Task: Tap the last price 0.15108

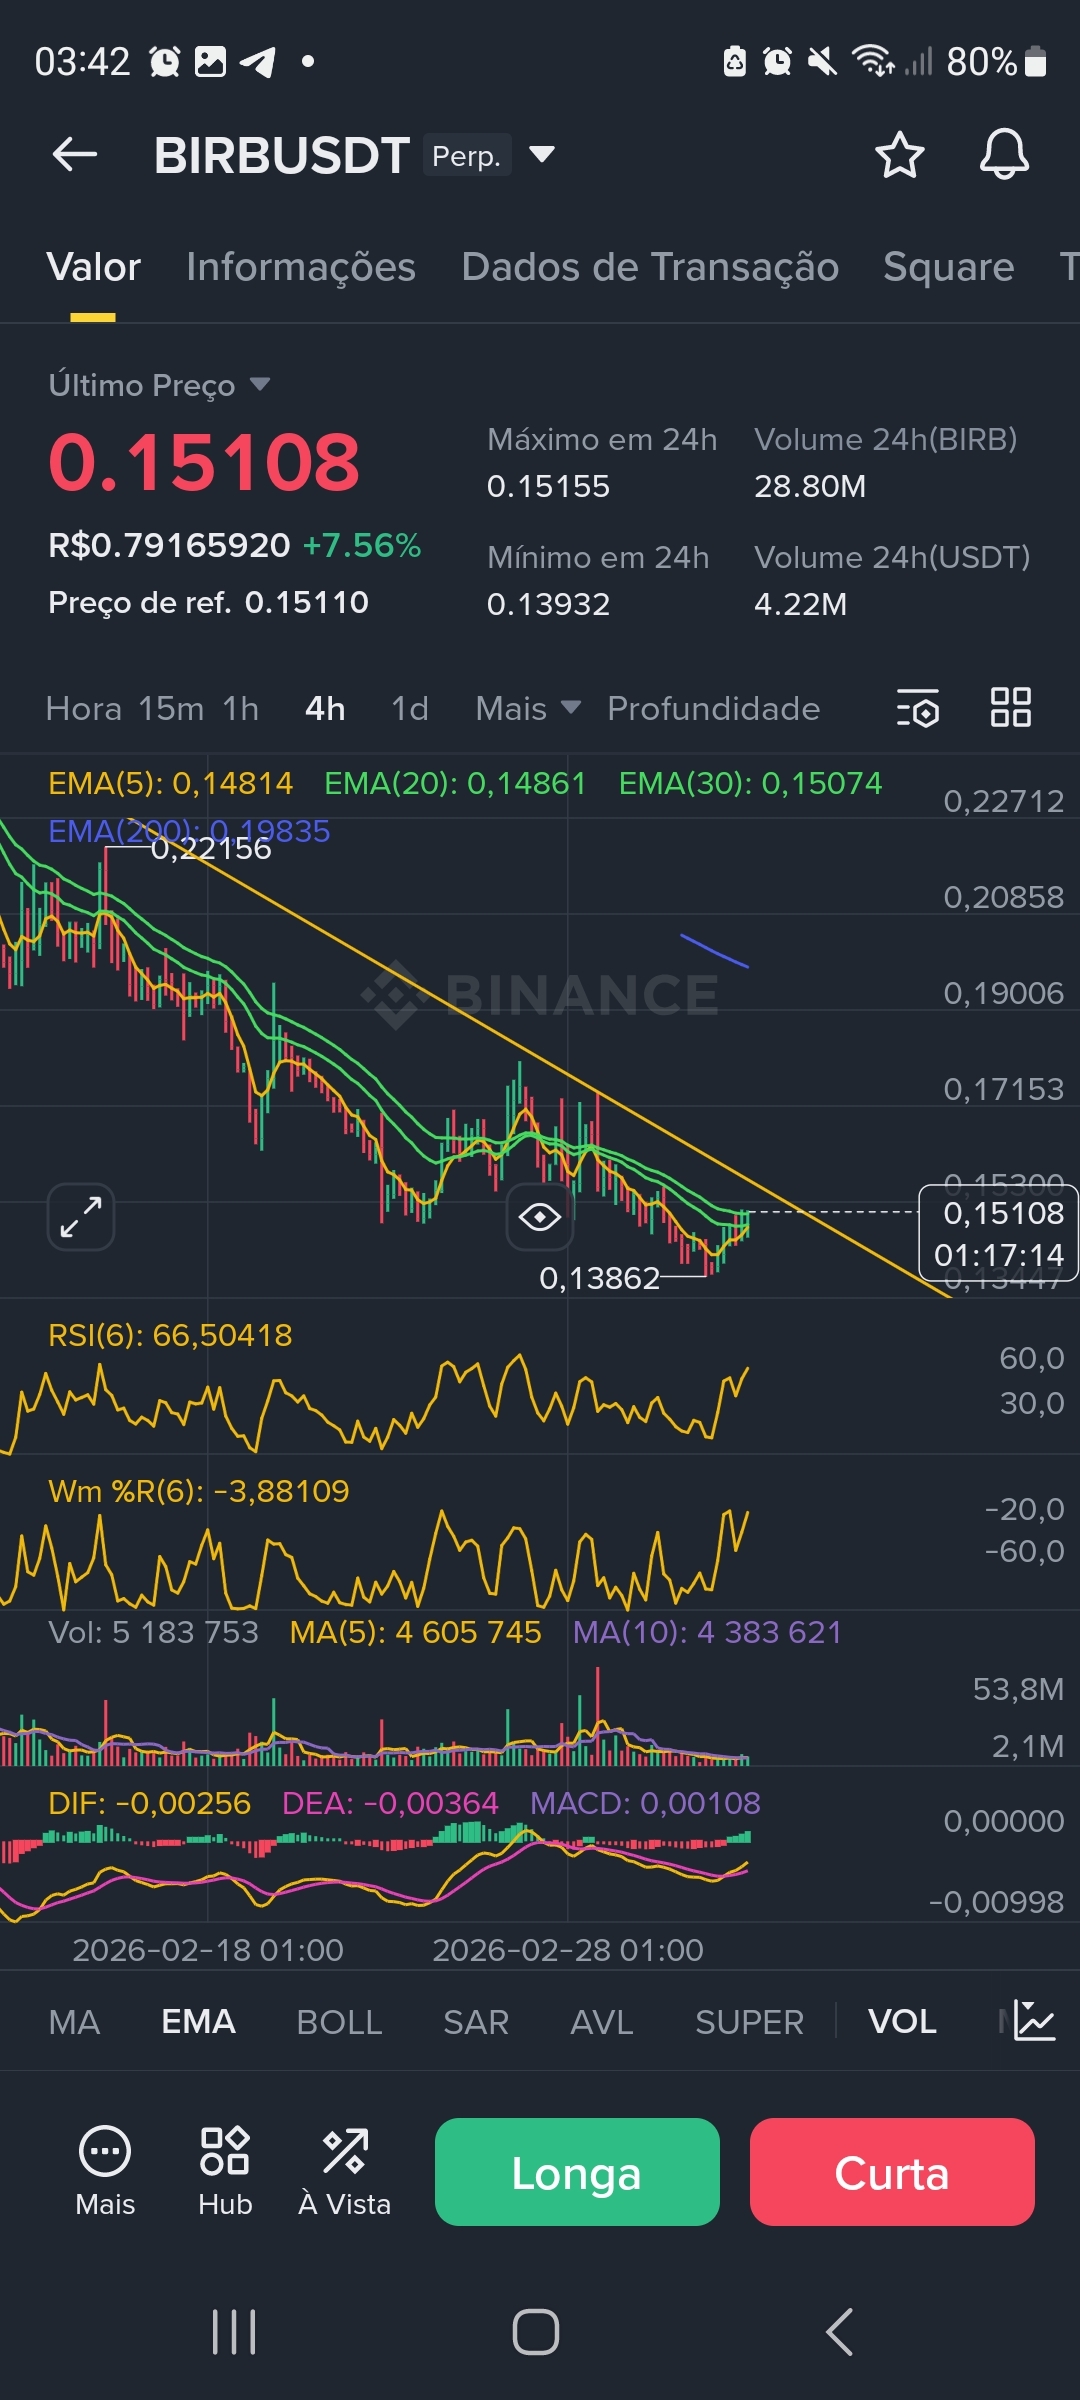Action: pyautogui.click(x=204, y=462)
